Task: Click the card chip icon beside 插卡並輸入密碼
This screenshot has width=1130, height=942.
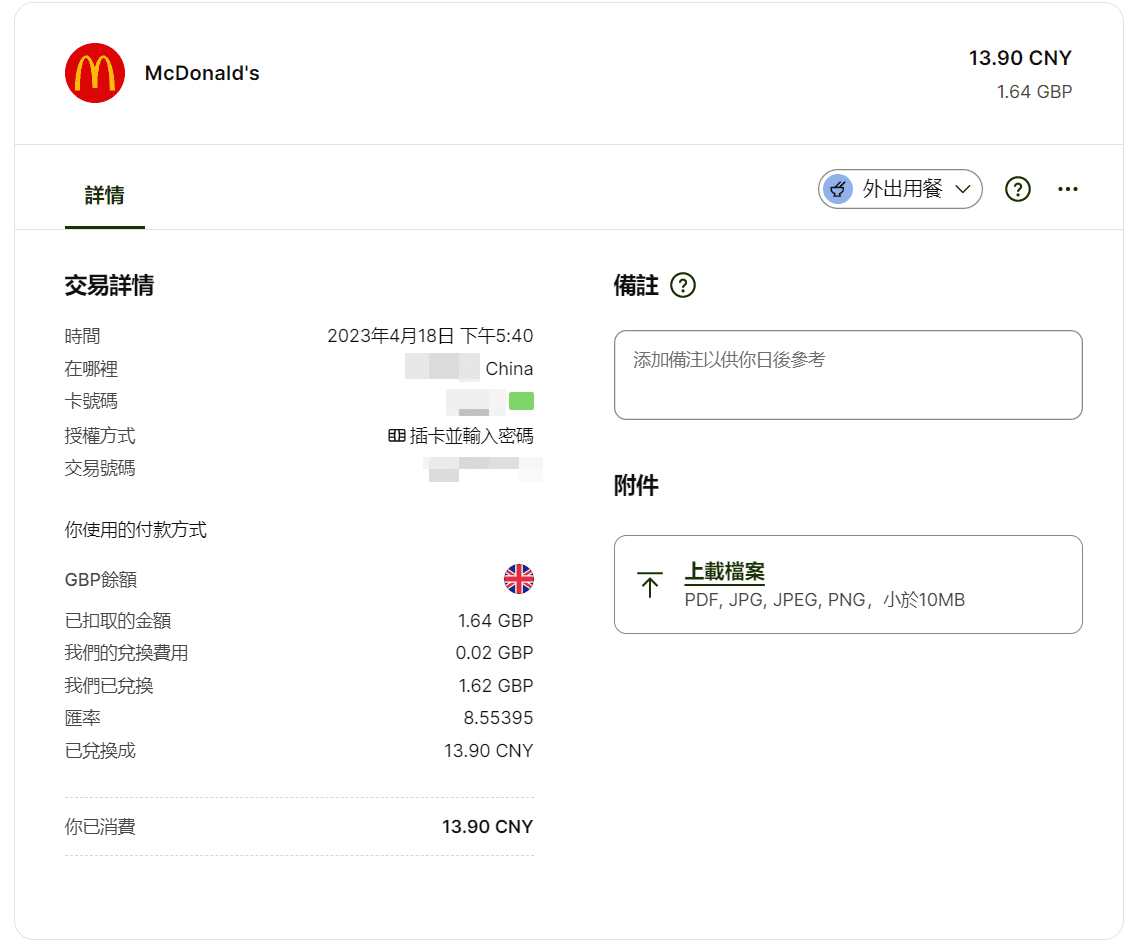Action: 396,435
